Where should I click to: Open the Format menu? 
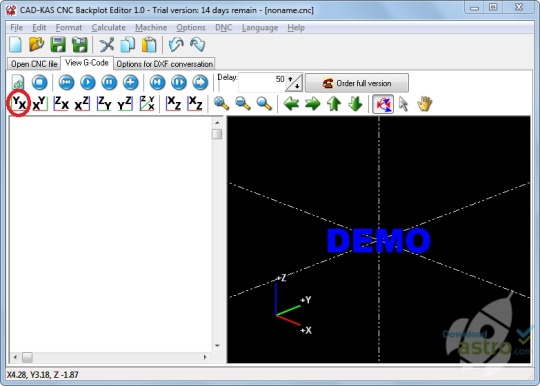point(69,28)
